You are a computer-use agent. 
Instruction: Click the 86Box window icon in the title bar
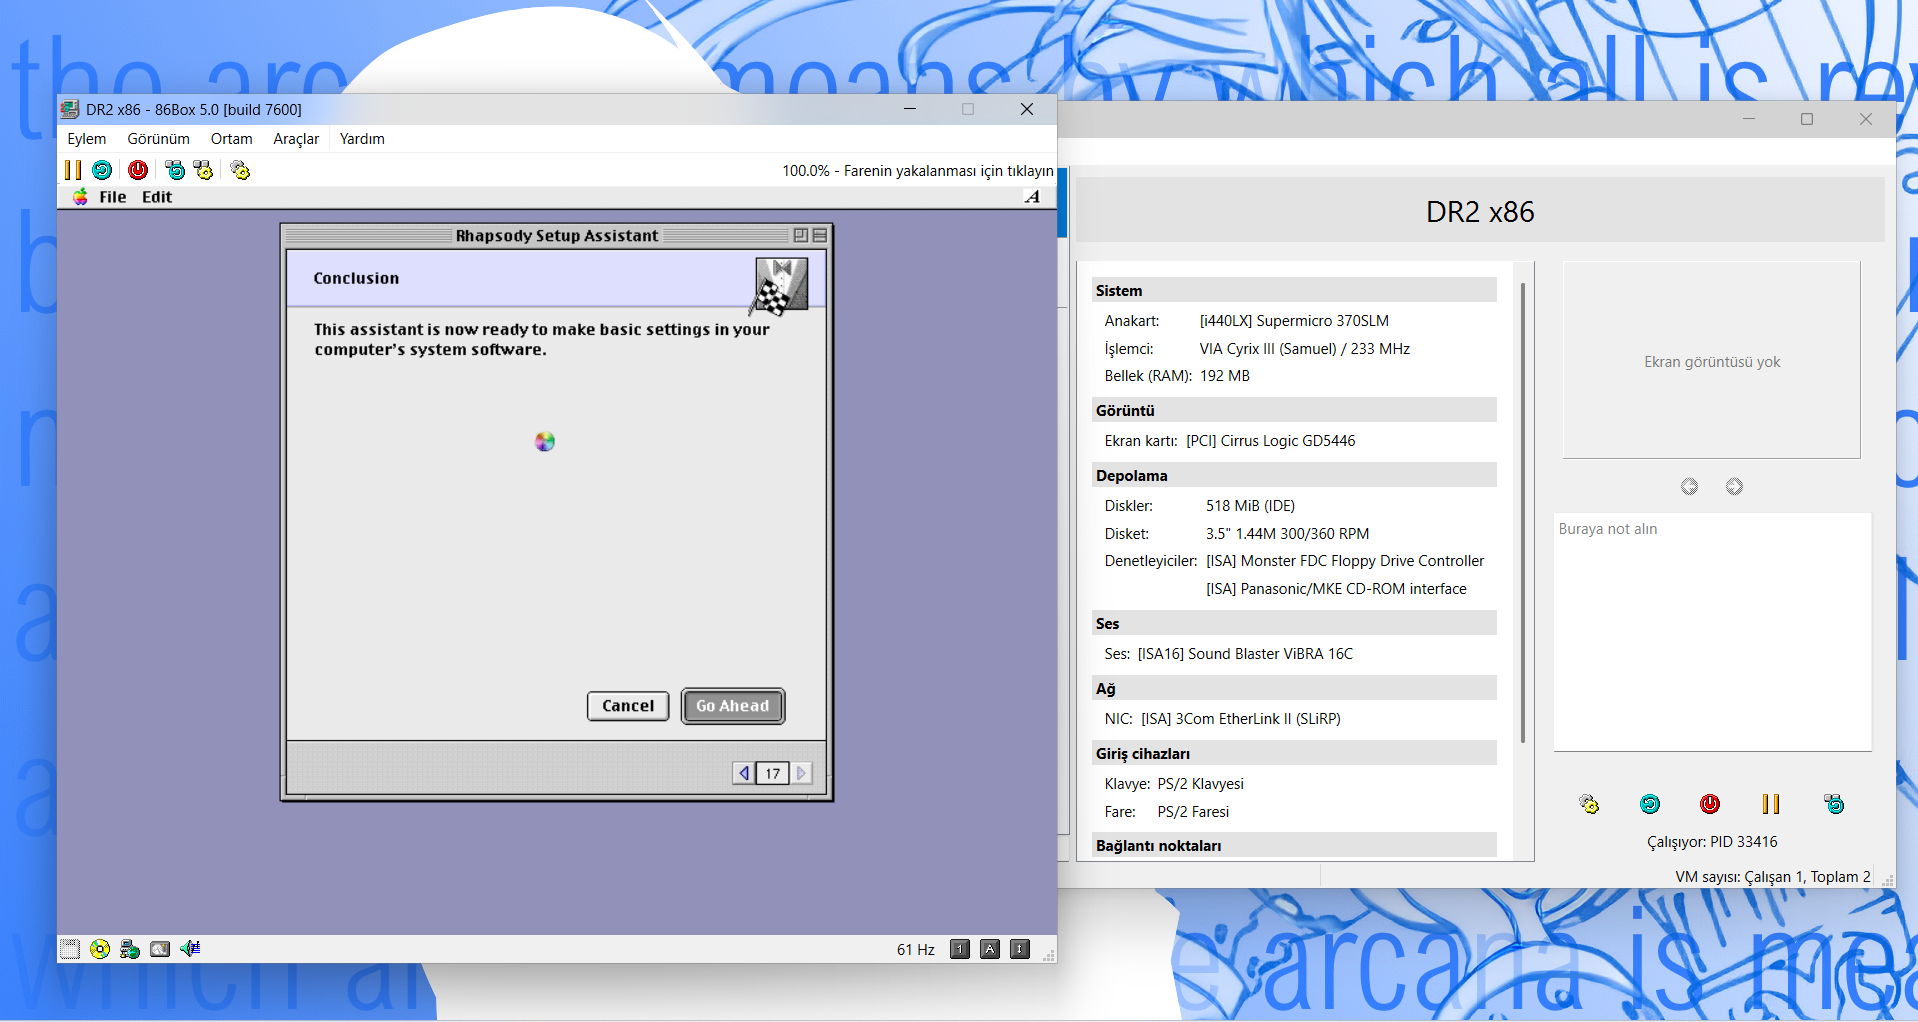tap(69, 109)
